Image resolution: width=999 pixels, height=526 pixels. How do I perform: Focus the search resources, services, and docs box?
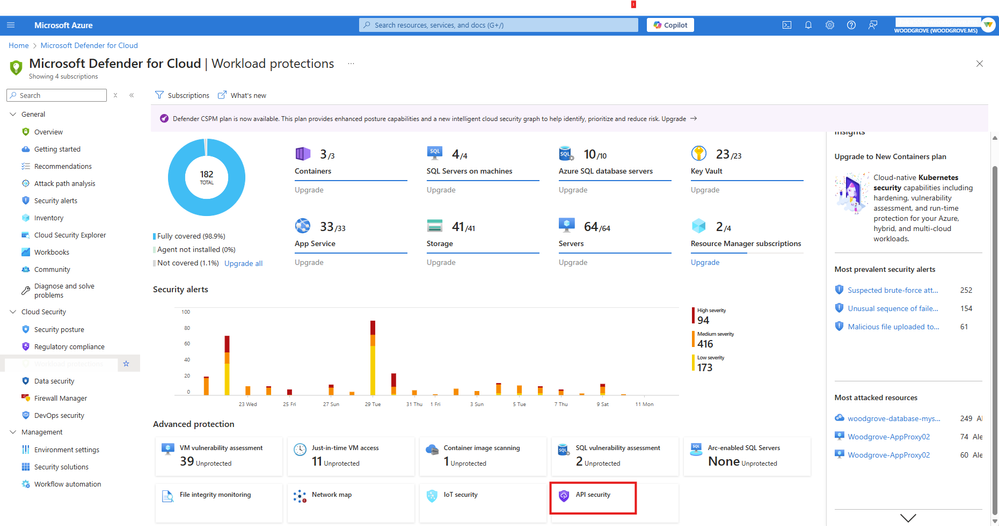(x=499, y=25)
